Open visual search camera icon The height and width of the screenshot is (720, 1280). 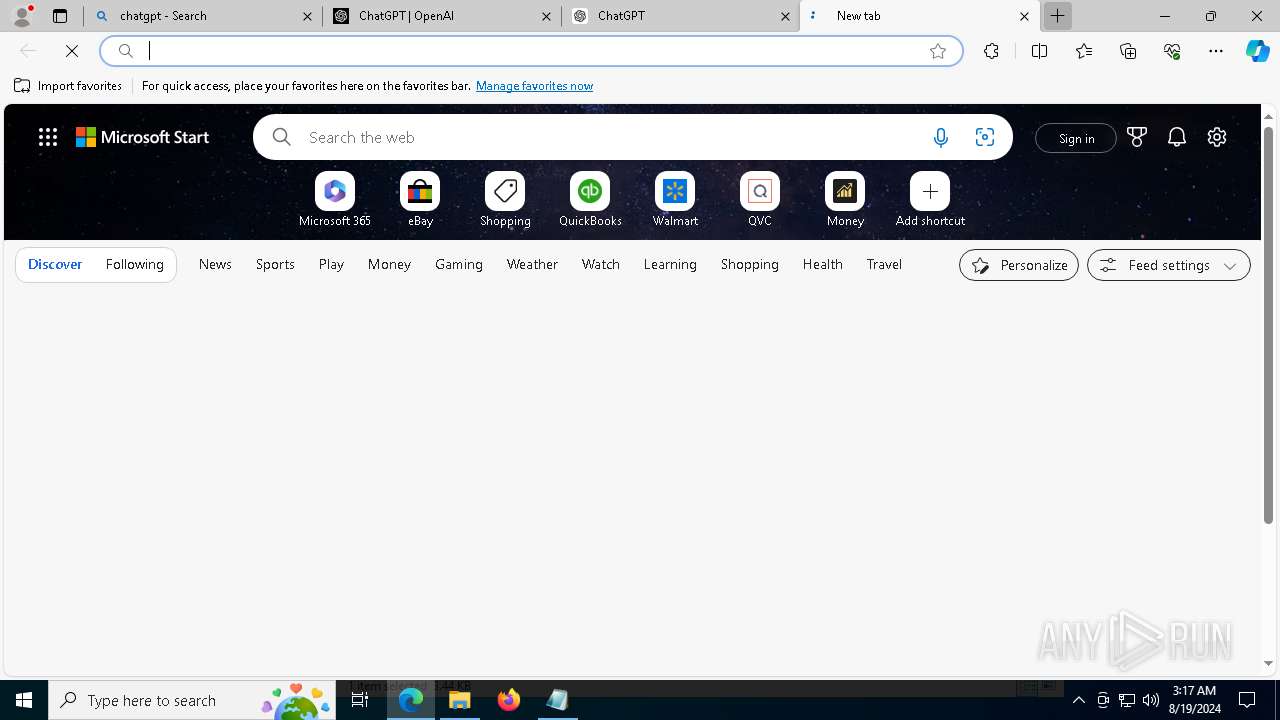(985, 138)
